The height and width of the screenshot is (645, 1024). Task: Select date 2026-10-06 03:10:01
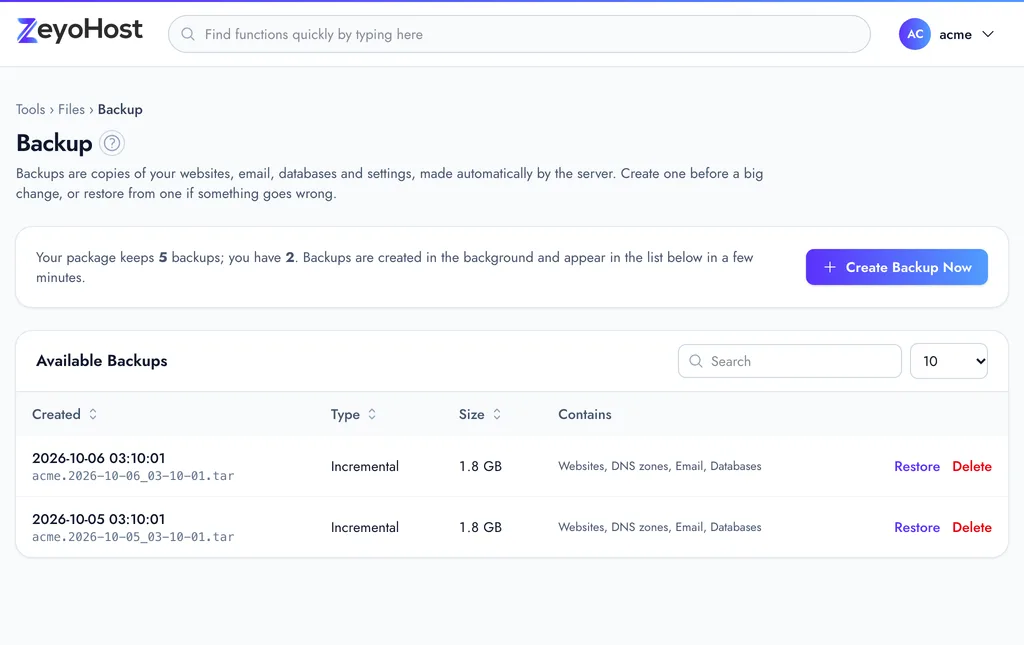pos(99,458)
